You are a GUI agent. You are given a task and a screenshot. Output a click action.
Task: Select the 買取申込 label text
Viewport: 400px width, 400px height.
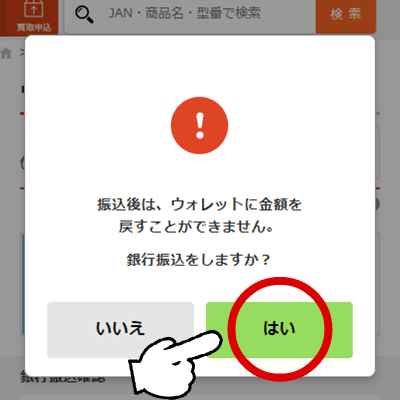(34, 27)
